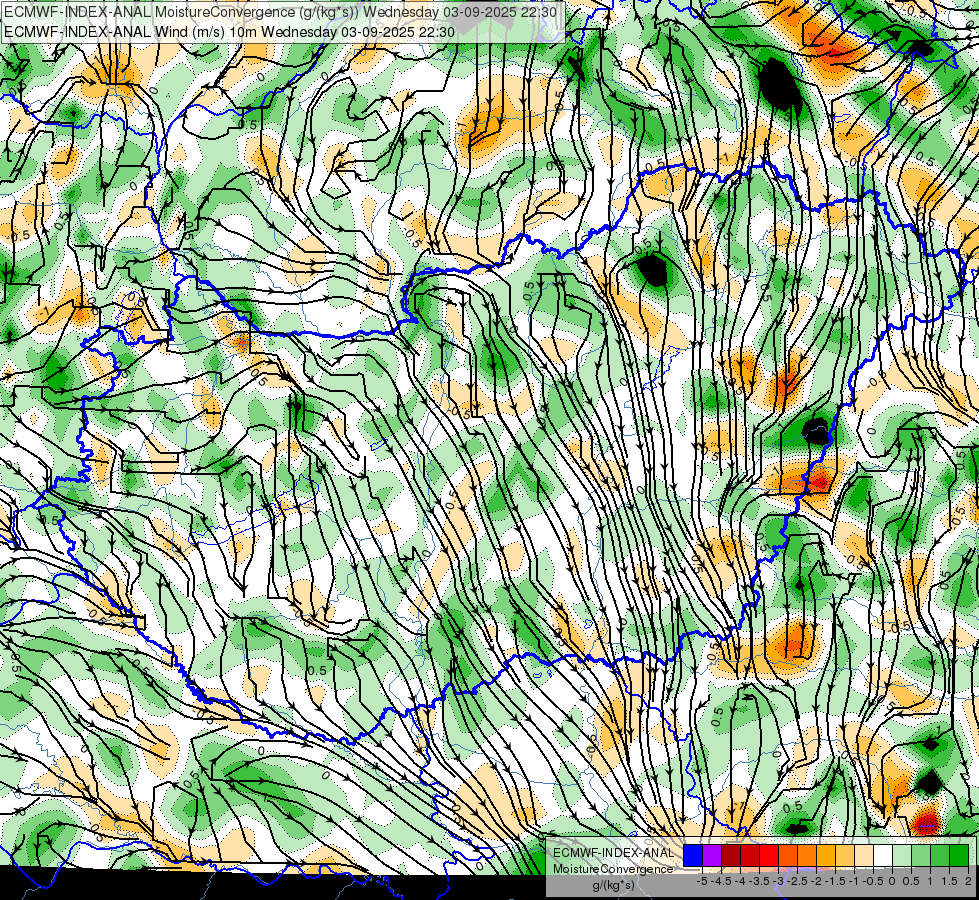Click the blue swatch in the legend
The width and height of the screenshot is (979, 900).
pyautogui.click(x=693, y=856)
